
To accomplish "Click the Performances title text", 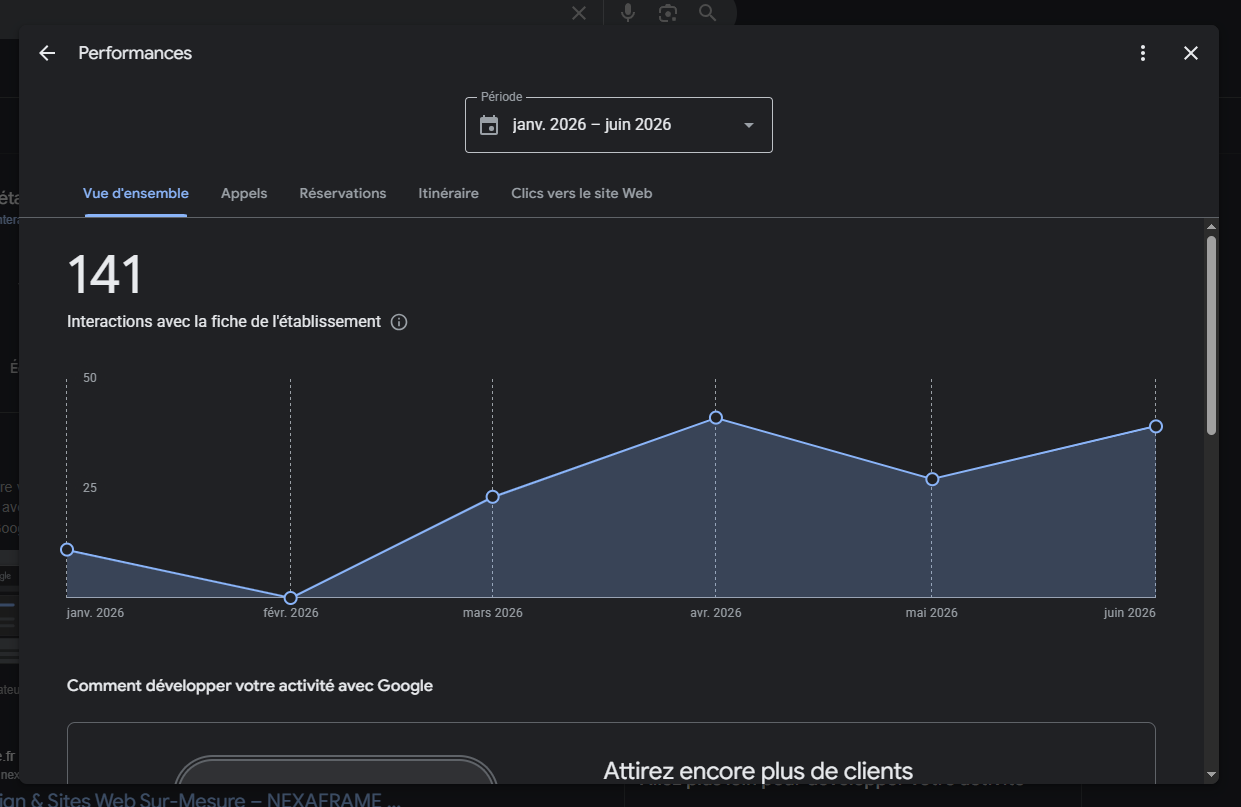I will (x=135, y=53).
